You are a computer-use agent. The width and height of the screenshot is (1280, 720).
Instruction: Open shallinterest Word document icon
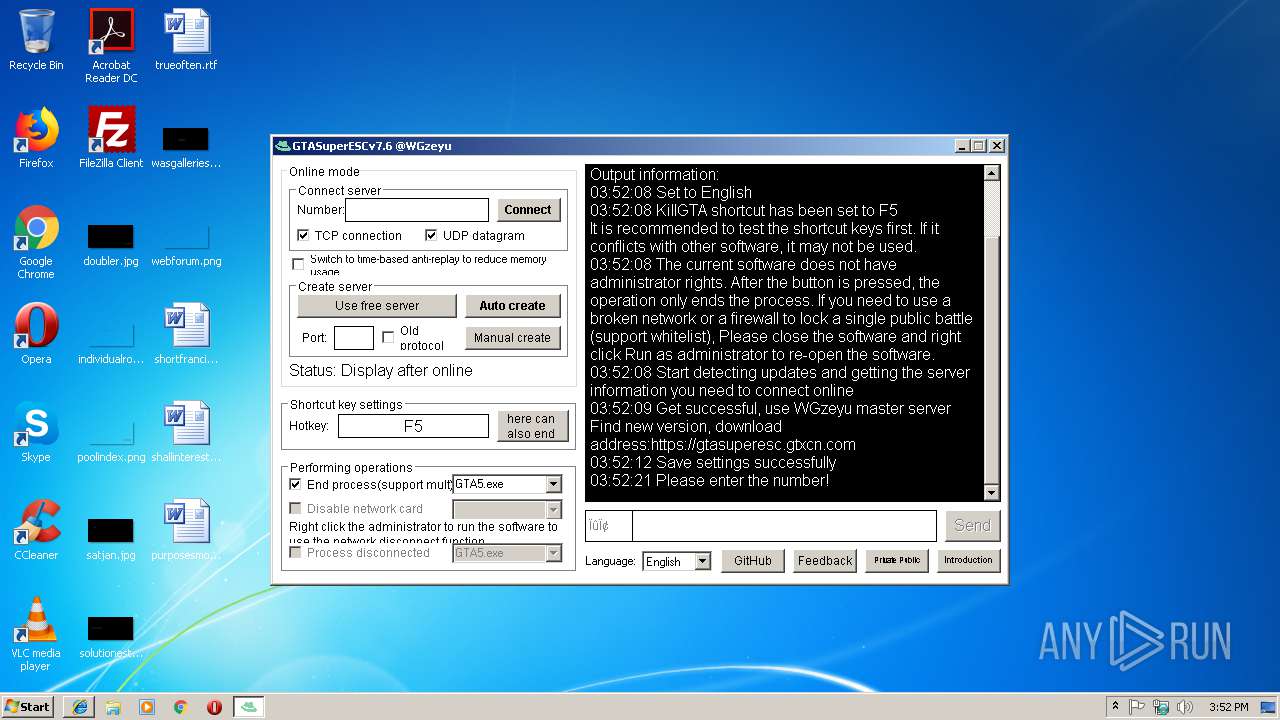[x=186, y=432]
